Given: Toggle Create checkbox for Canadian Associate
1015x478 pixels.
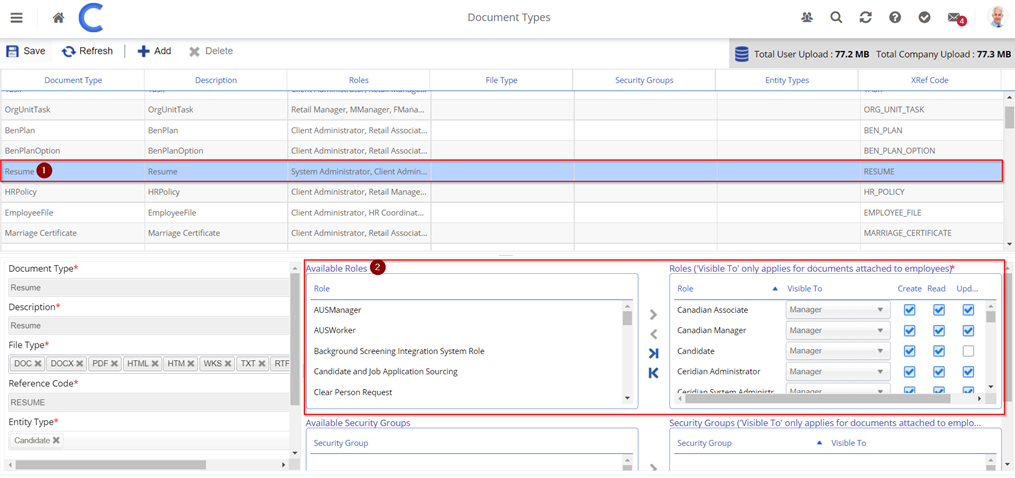Looking at the screenshot, I should 909,310.
